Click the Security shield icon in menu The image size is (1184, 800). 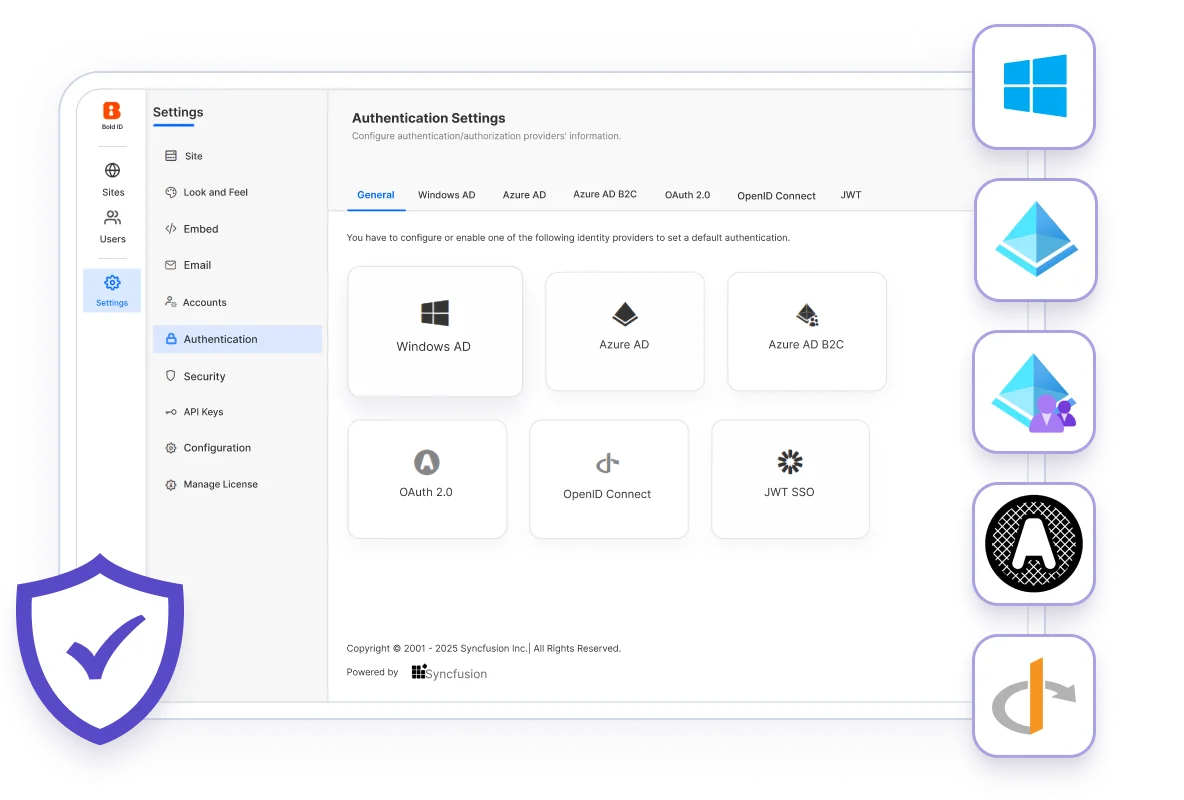click(171, 375)
